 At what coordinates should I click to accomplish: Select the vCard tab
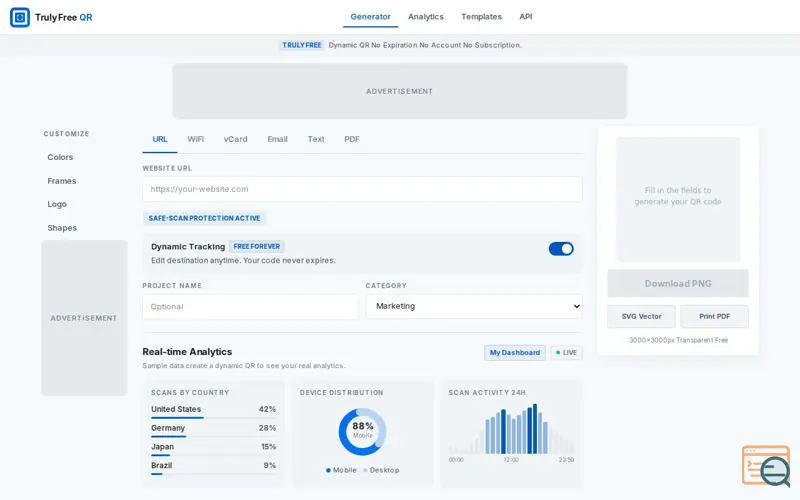click(235, 139)
